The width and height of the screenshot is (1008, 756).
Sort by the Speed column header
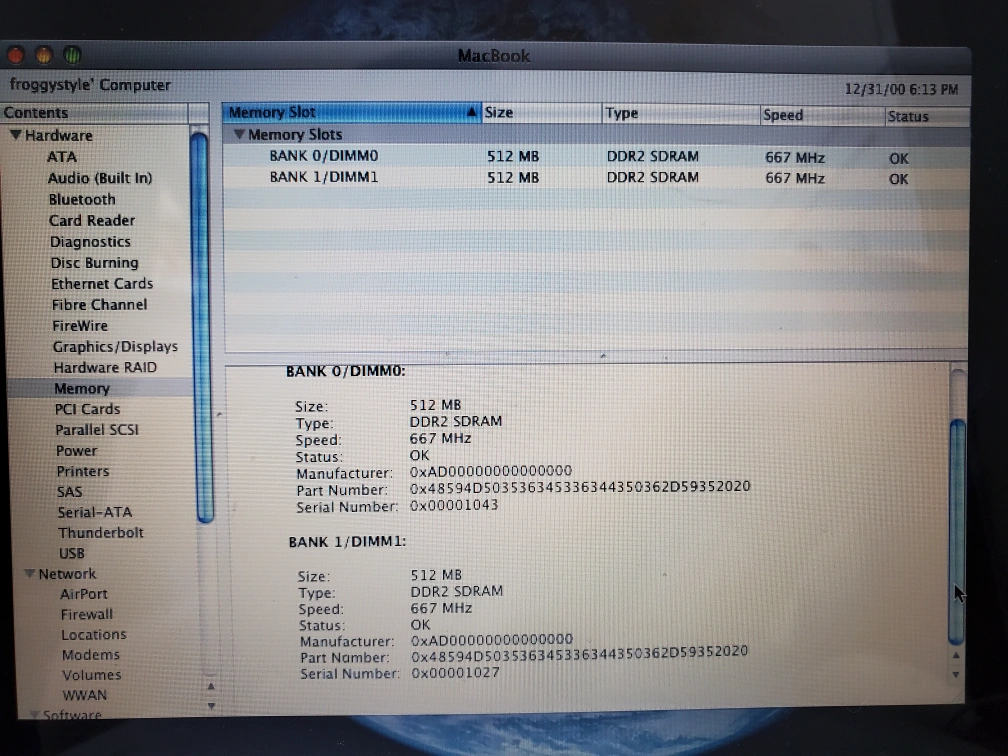pyautogui.click(x=783, y=115)
